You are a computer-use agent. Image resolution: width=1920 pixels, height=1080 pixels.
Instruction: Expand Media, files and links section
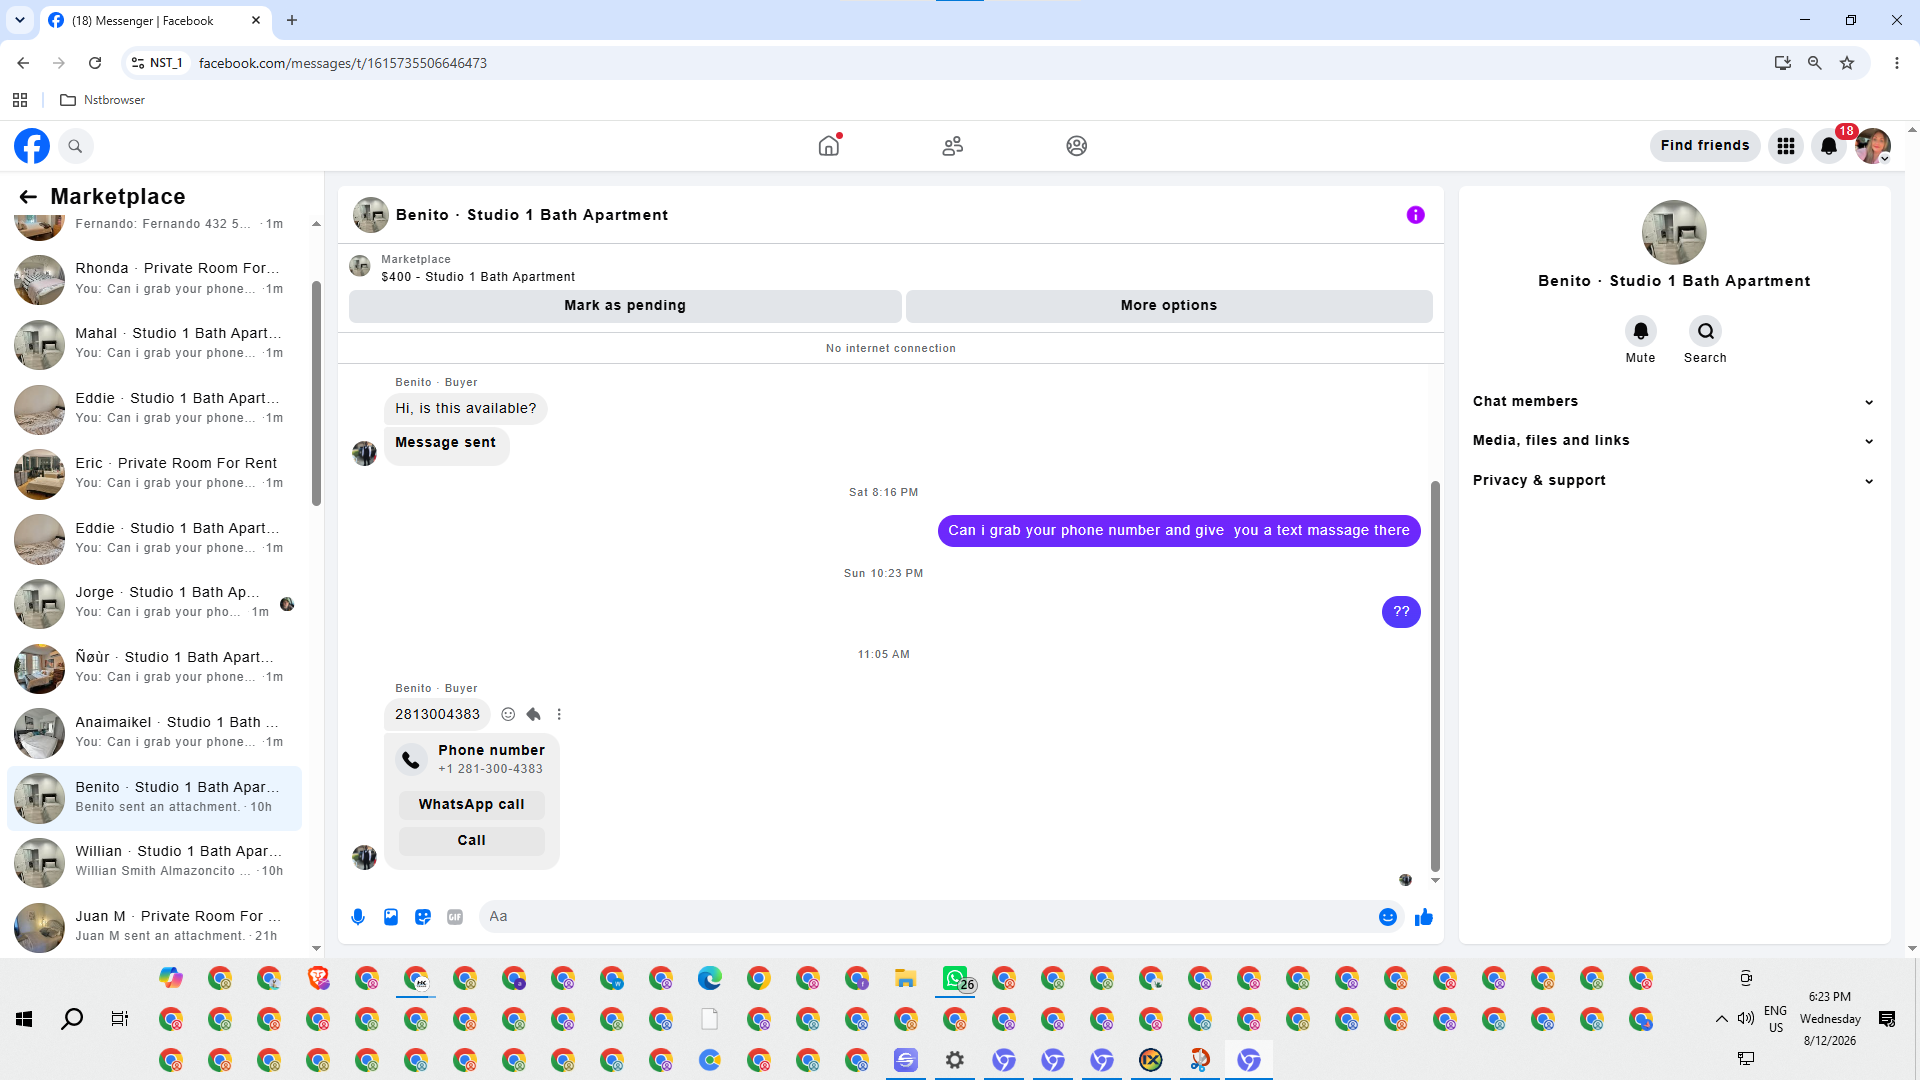coord(1673,441)
